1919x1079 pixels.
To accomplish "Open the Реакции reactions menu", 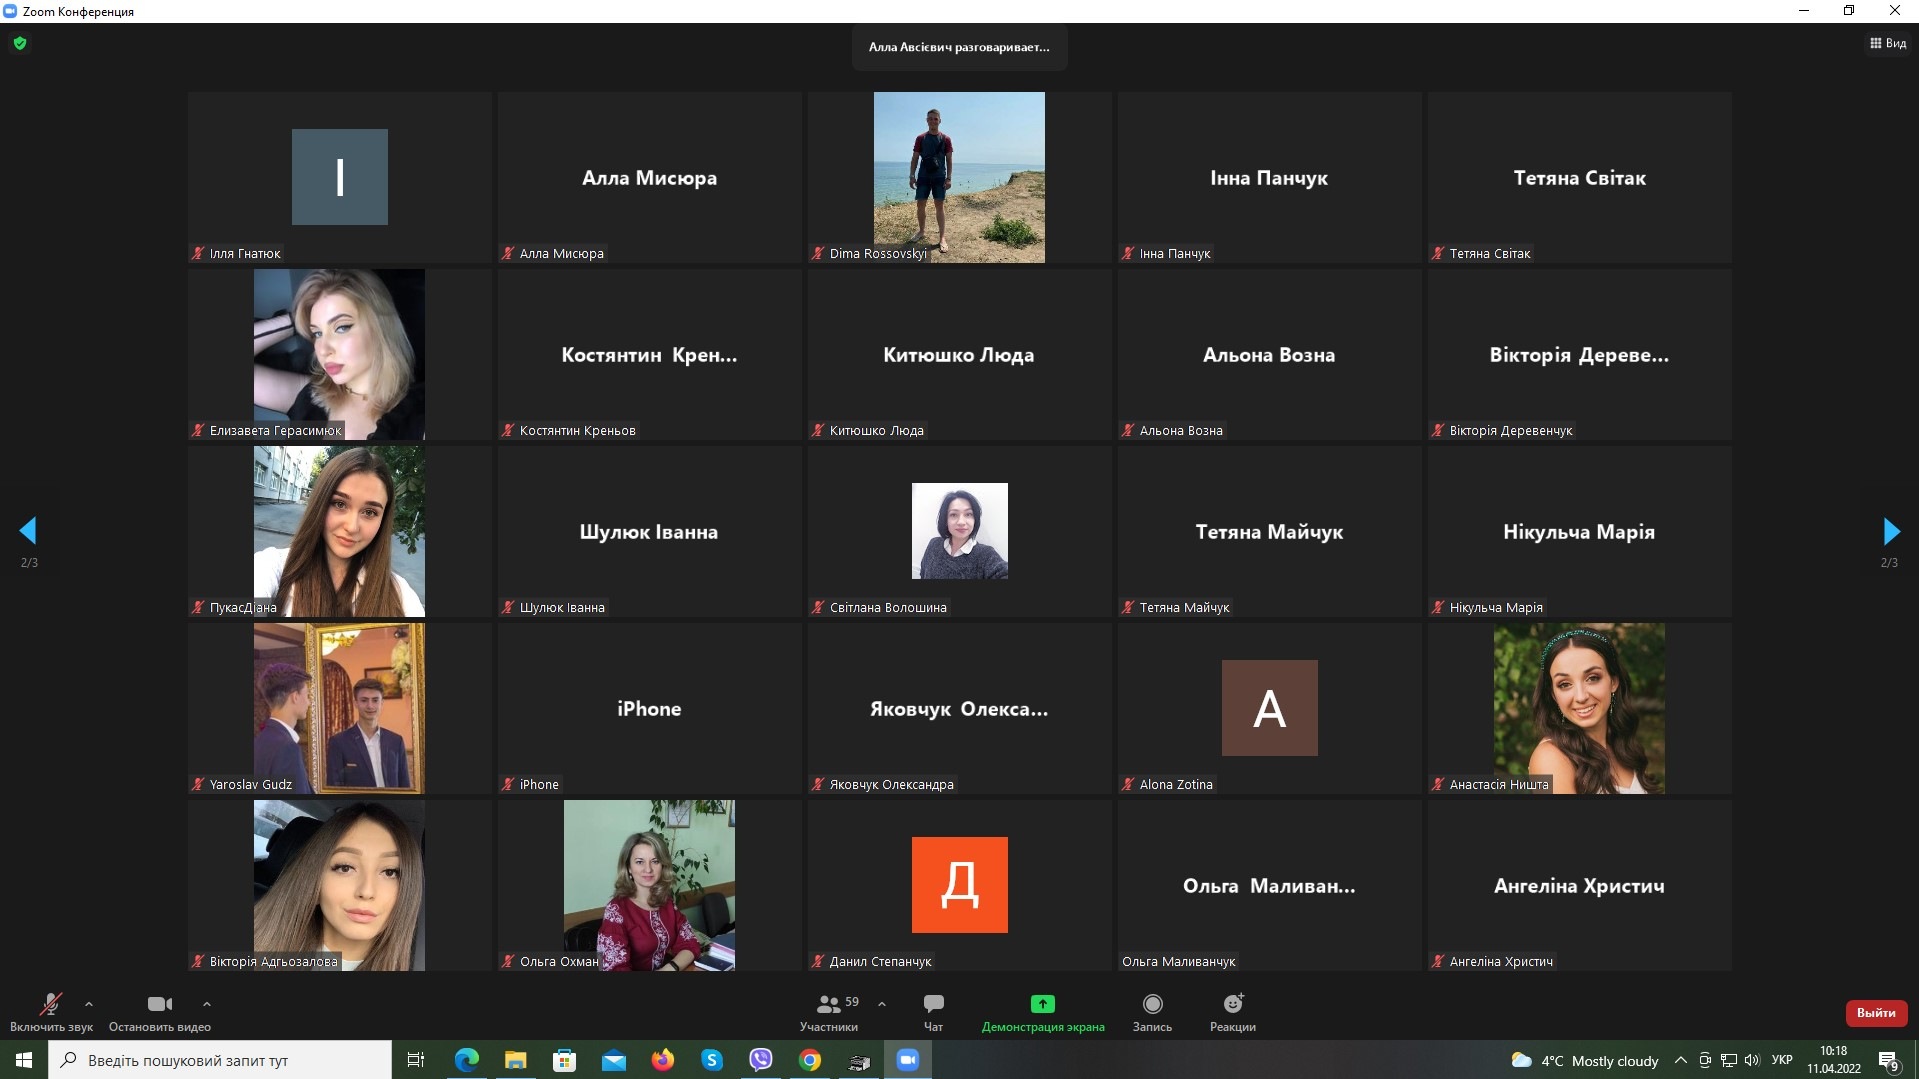I will pyautogui.click(x=1232, y=1011).
